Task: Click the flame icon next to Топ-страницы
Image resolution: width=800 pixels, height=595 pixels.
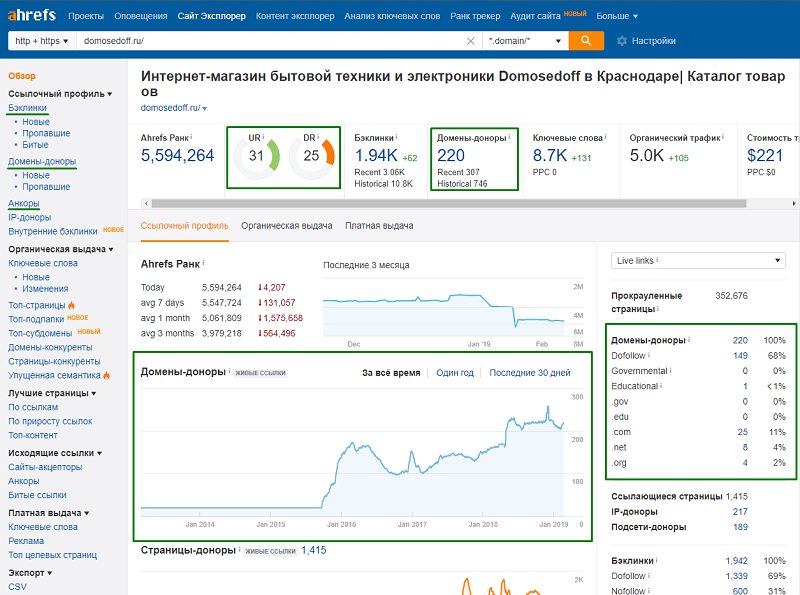Action: pyautogui.click(x=71, y=305)
